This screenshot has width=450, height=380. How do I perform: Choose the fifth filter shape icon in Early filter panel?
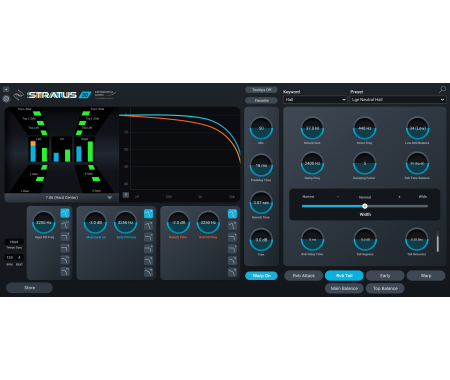click(149, 261)
